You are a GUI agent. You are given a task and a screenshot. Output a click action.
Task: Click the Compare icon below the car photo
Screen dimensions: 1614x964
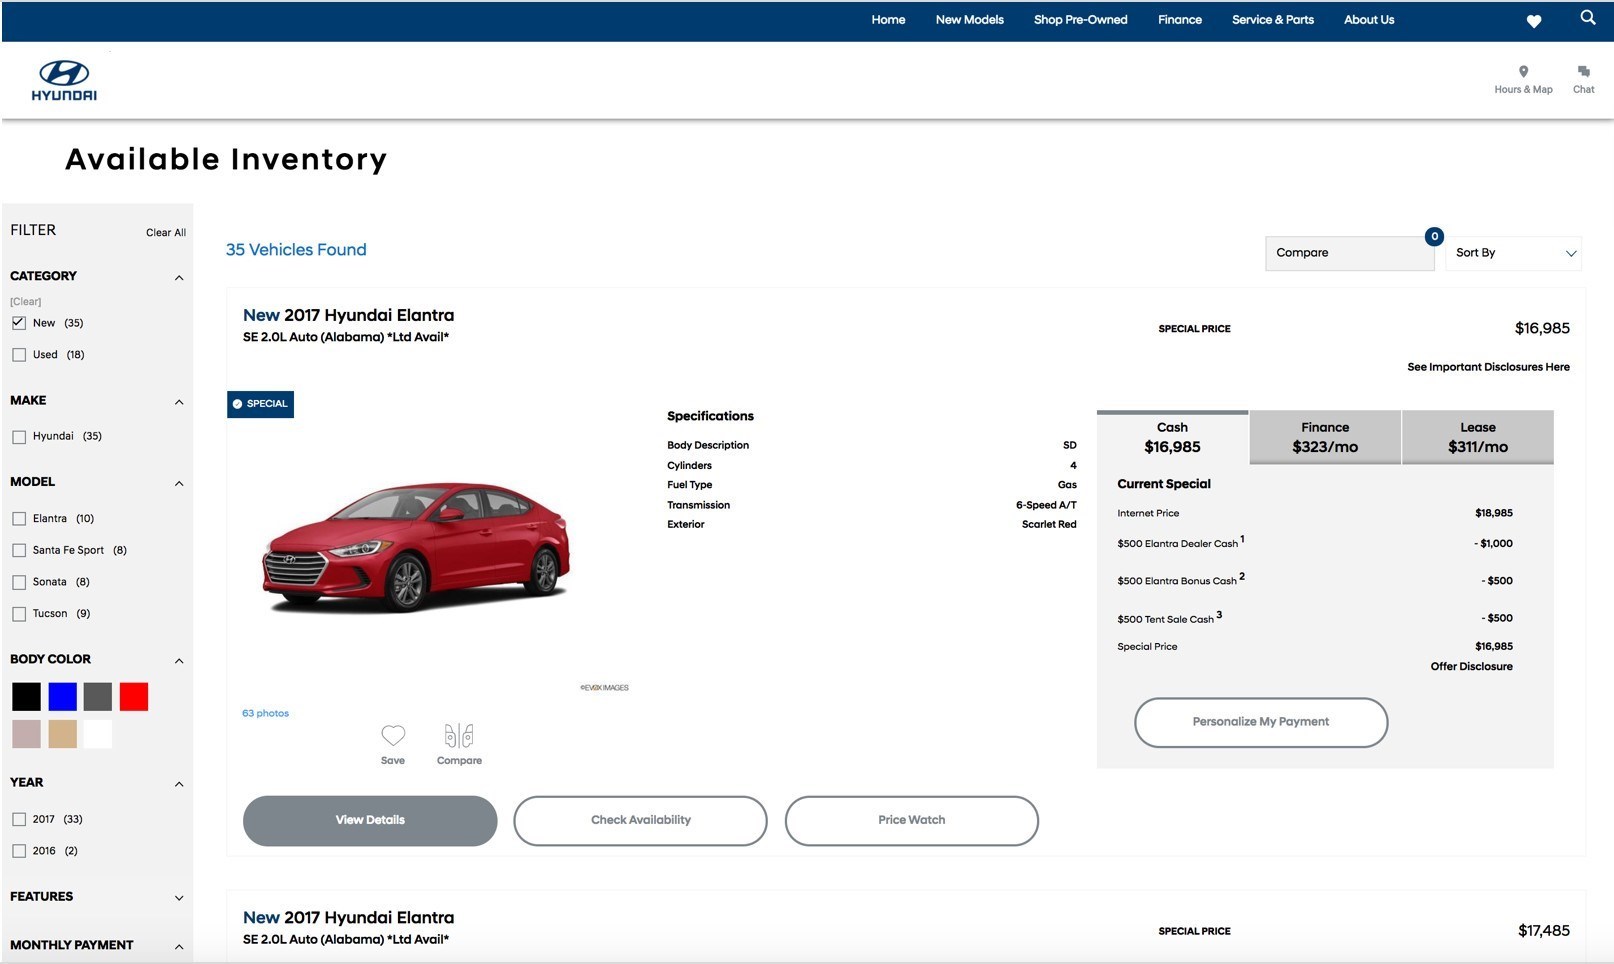(x=458, y=736)
